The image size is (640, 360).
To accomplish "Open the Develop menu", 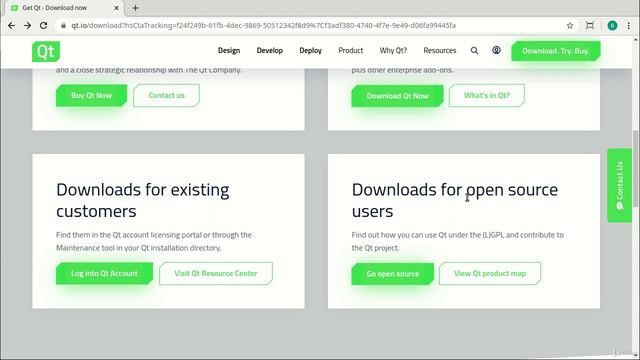I will coord(270,51).
